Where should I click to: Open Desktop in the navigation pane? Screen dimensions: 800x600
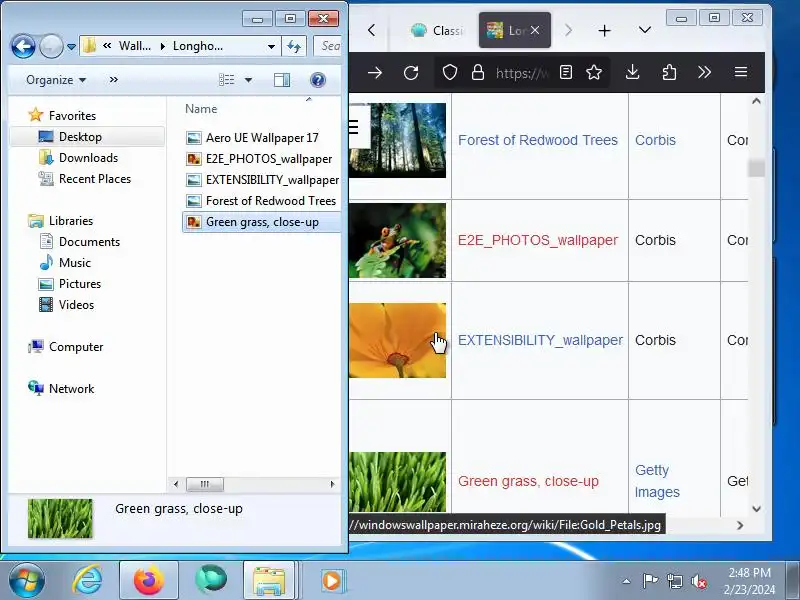(x=80, y=137)
